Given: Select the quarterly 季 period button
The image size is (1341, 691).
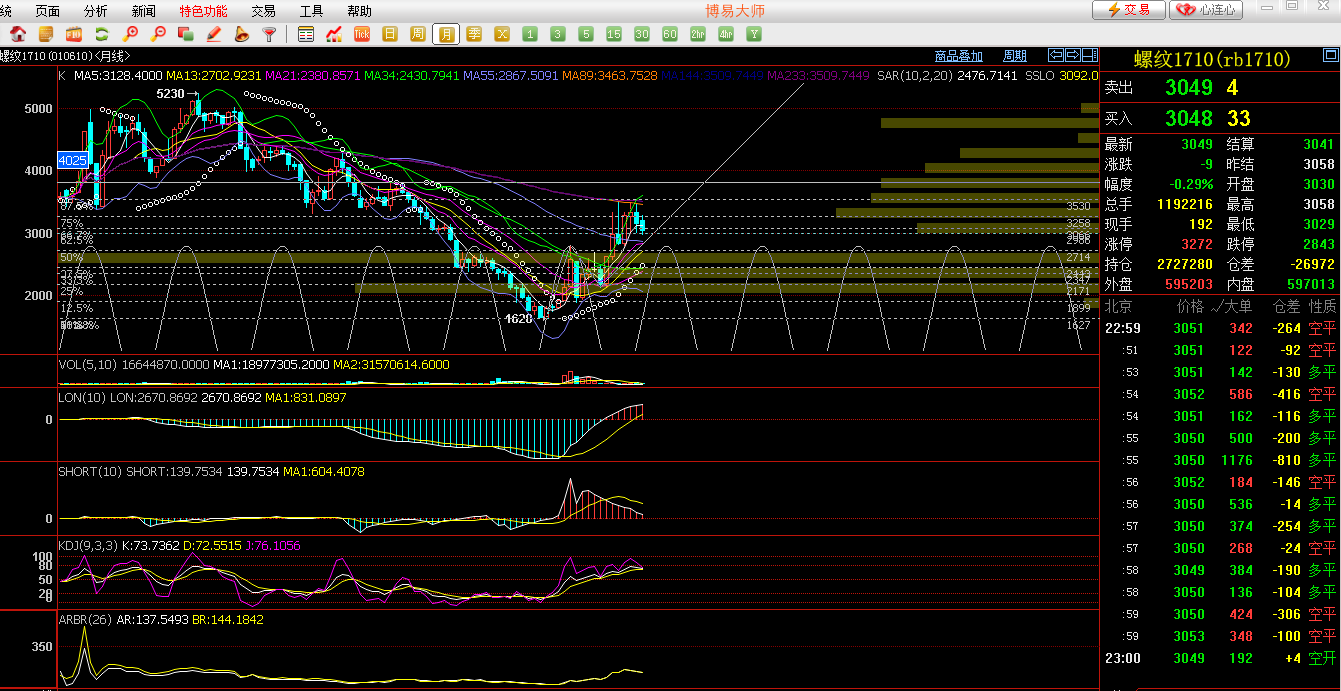Looking at the screenshot, I should [x=474, y=34].
